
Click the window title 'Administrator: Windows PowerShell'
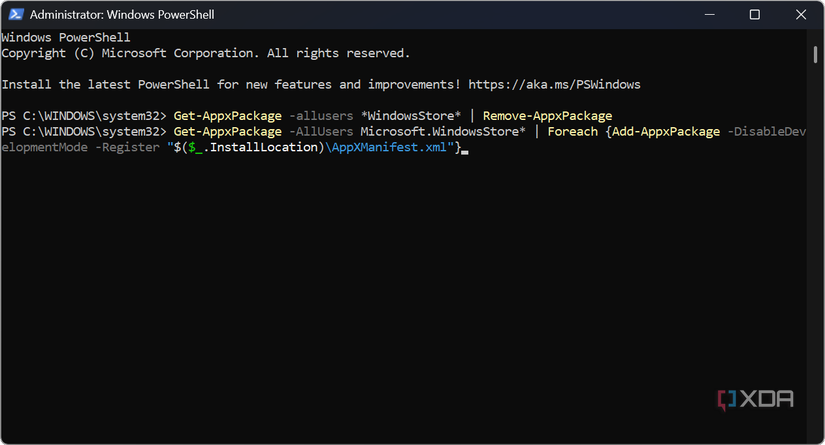(122, 15)
